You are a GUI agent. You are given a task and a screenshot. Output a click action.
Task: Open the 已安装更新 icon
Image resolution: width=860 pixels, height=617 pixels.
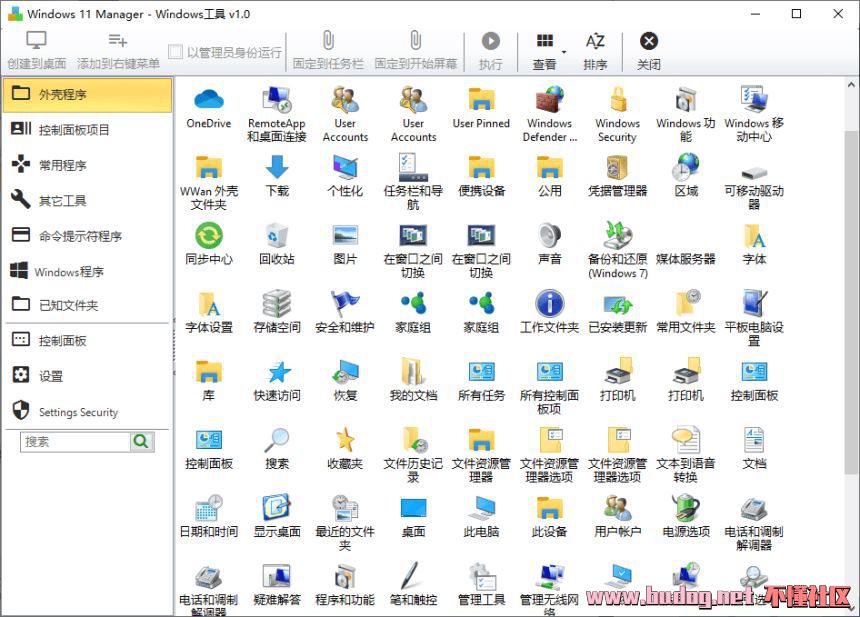(x=618, y=303)
